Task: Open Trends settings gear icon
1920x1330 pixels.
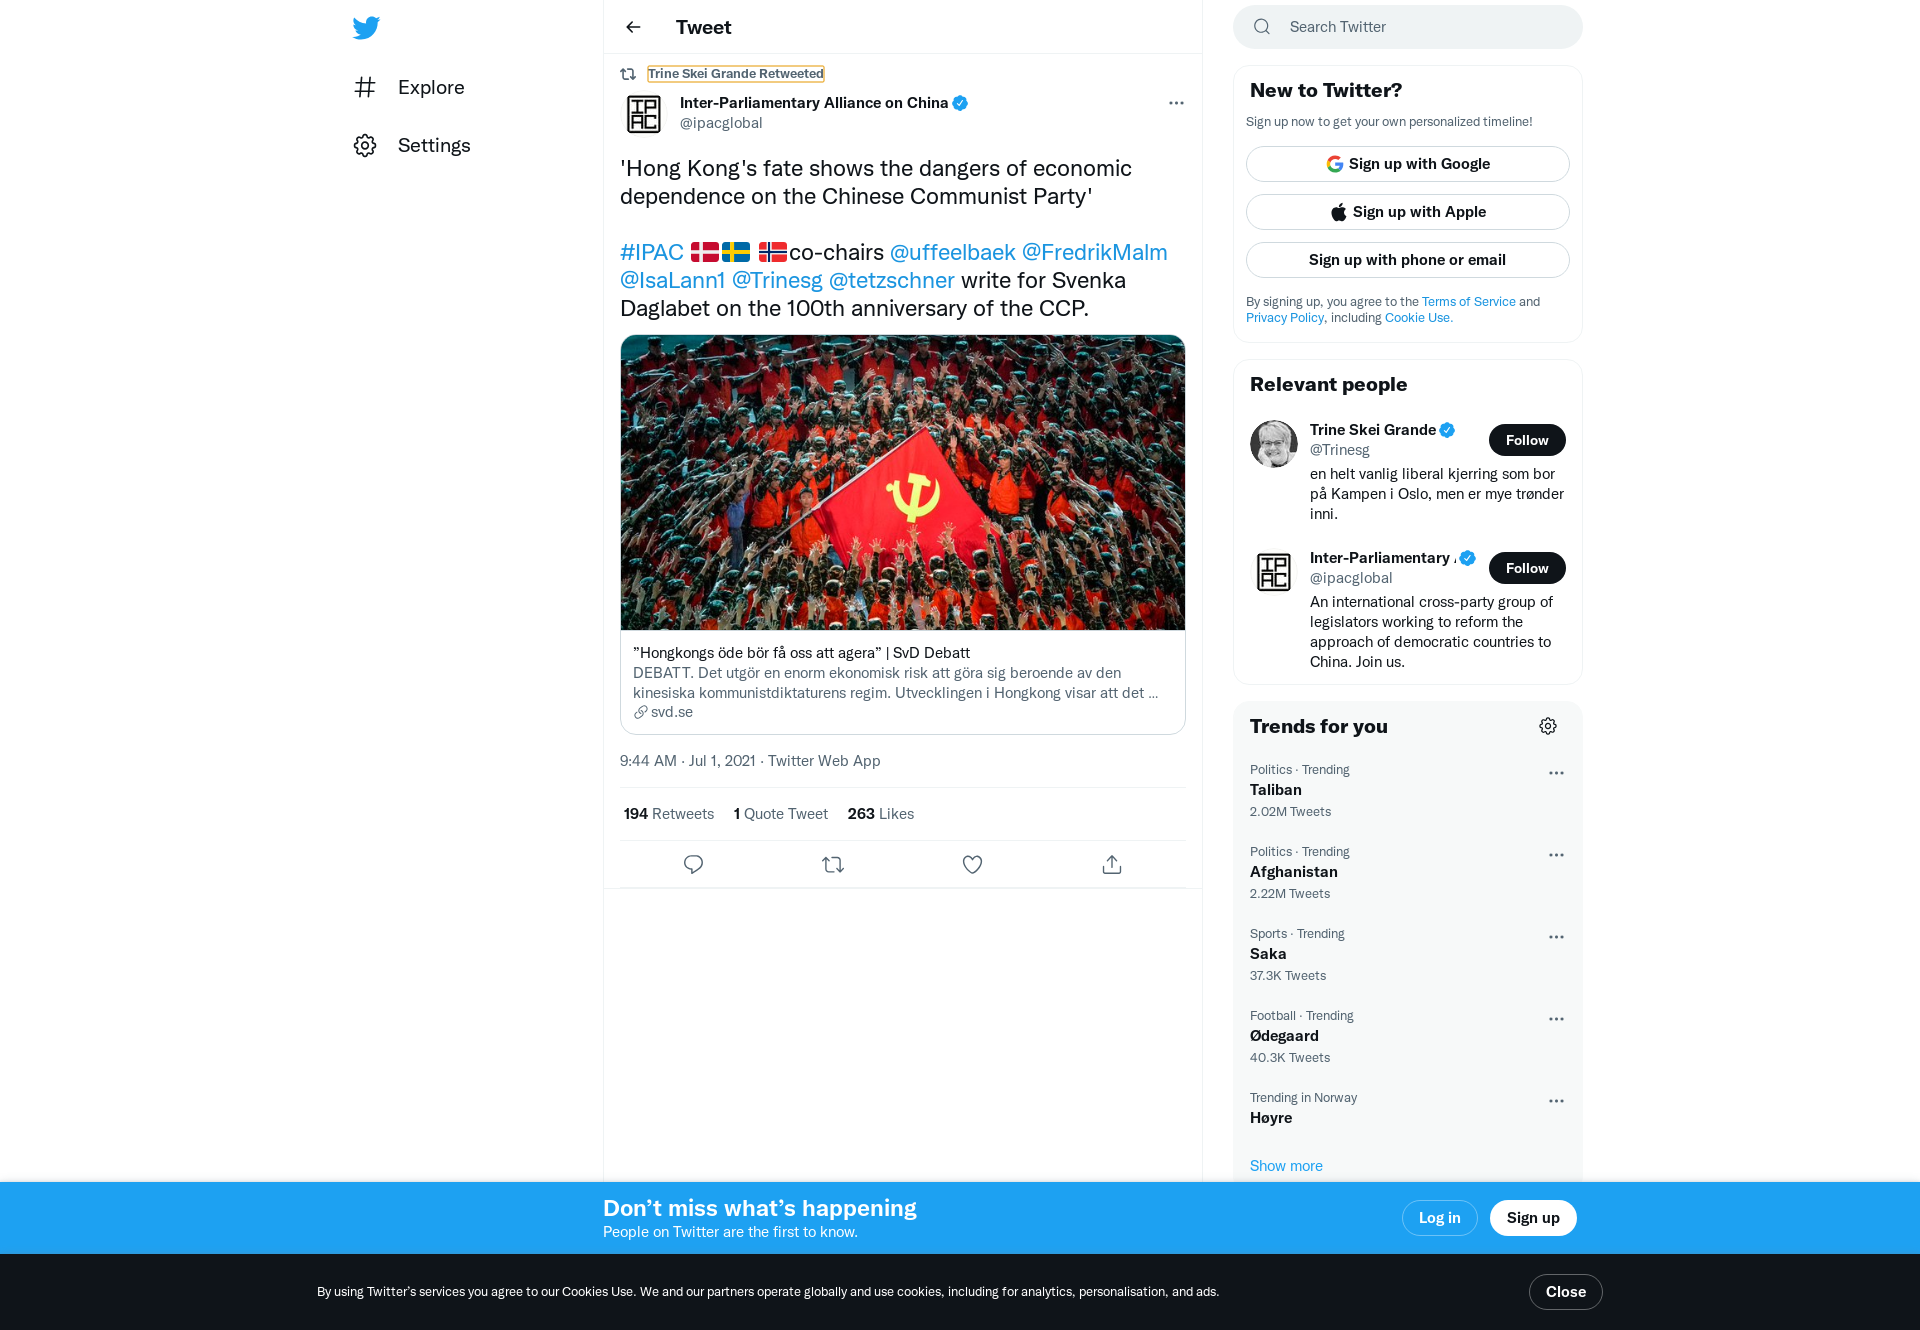Action: 1548,726
